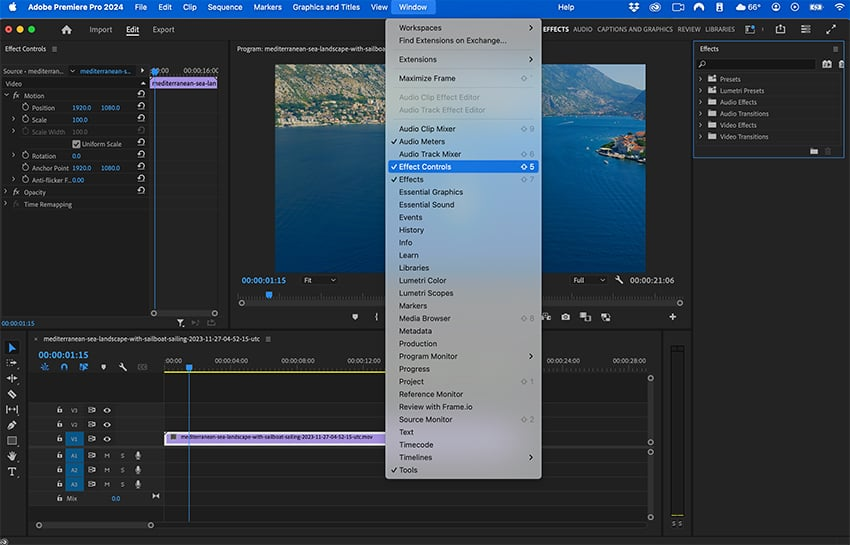Click the Libraries workspace label

(x=720, y=29)
